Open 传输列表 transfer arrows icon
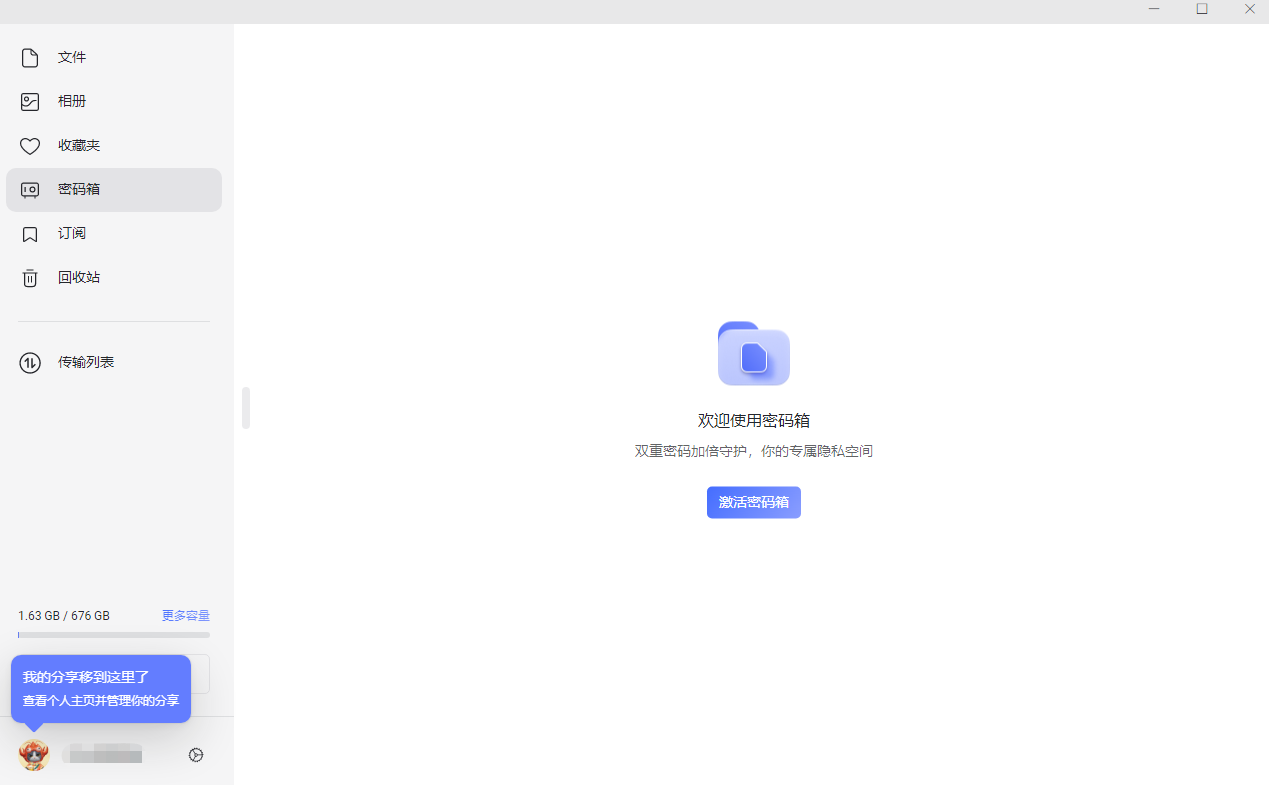Viewport: 1269px width, 785px height. click(30, 362)
